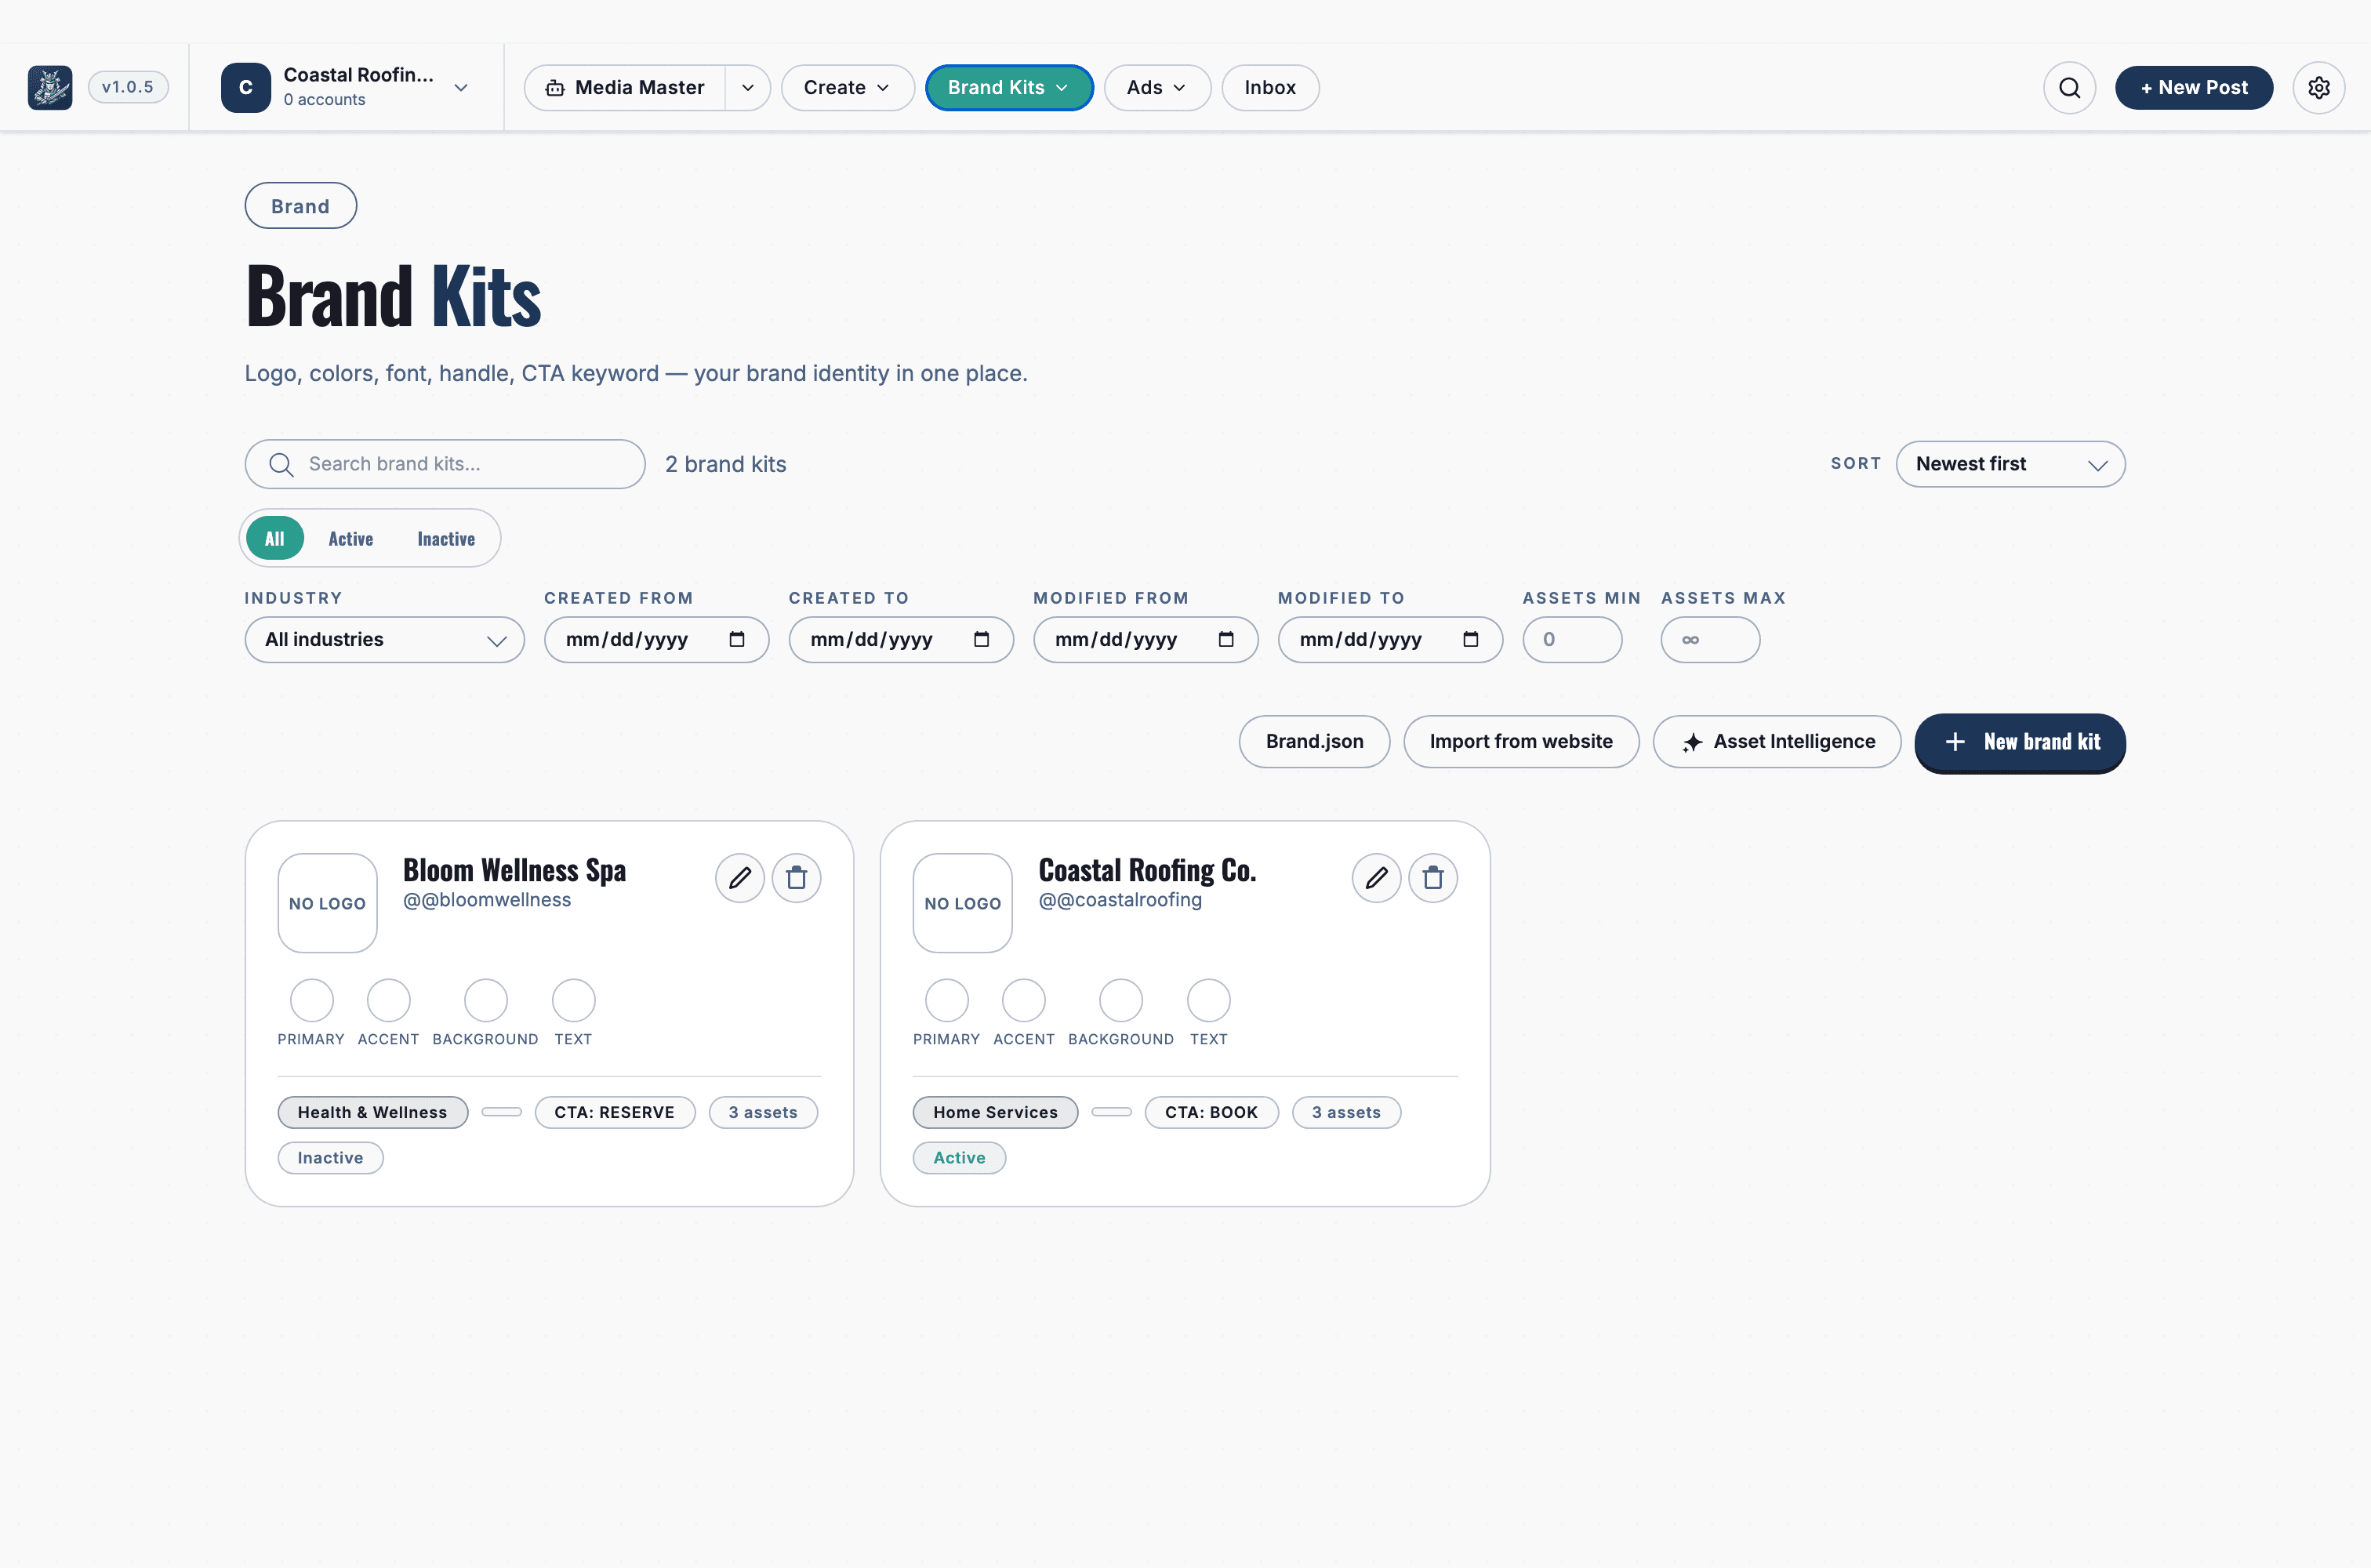Screen dimensions: 2371x1568
Task: Edit Coastal Roofing Co. kit
Action: [x=1376, y=878]
